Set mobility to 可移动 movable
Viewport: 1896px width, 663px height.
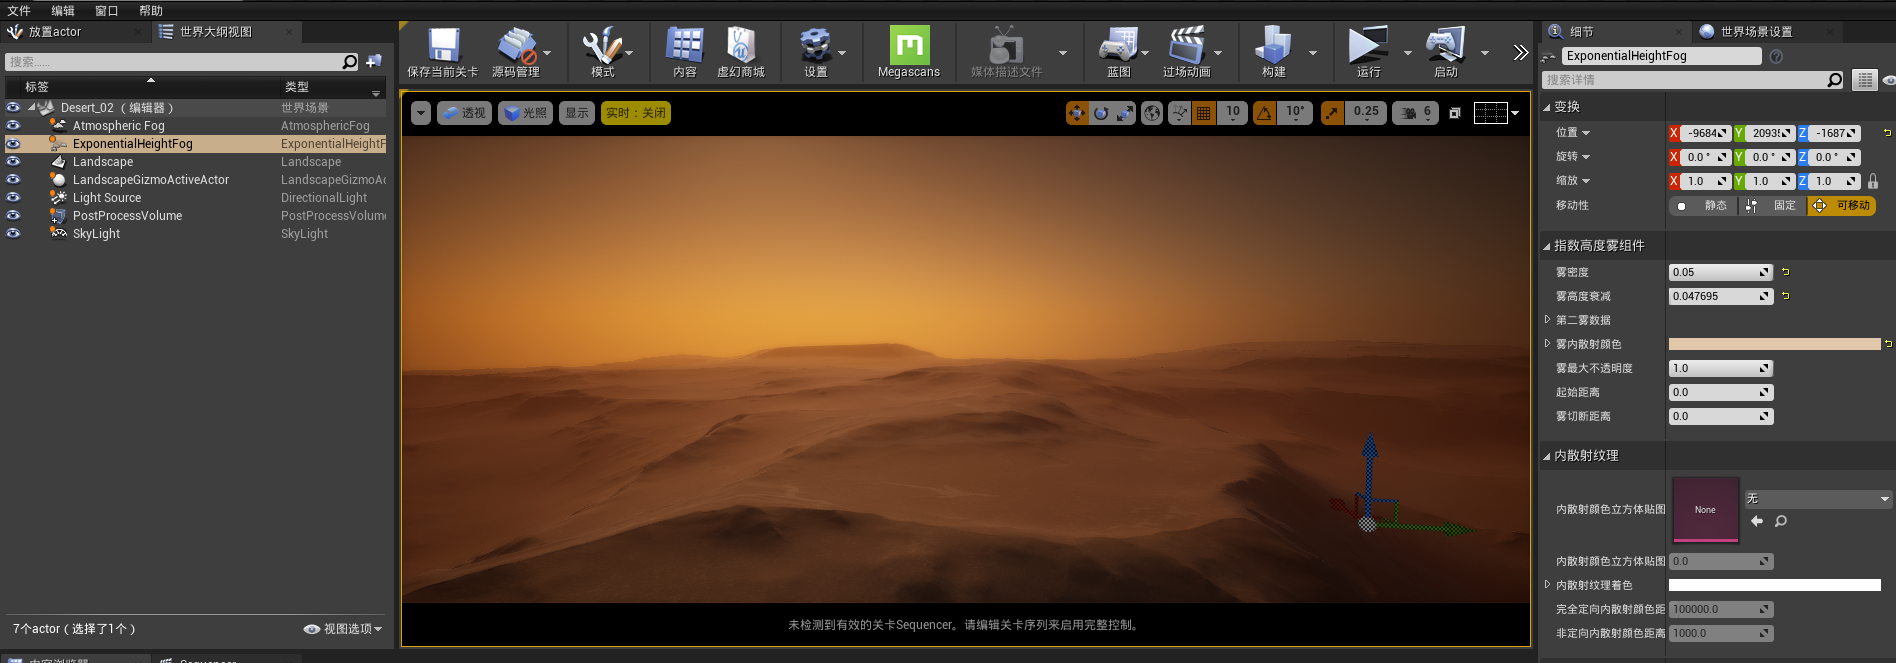point(1842,205)
